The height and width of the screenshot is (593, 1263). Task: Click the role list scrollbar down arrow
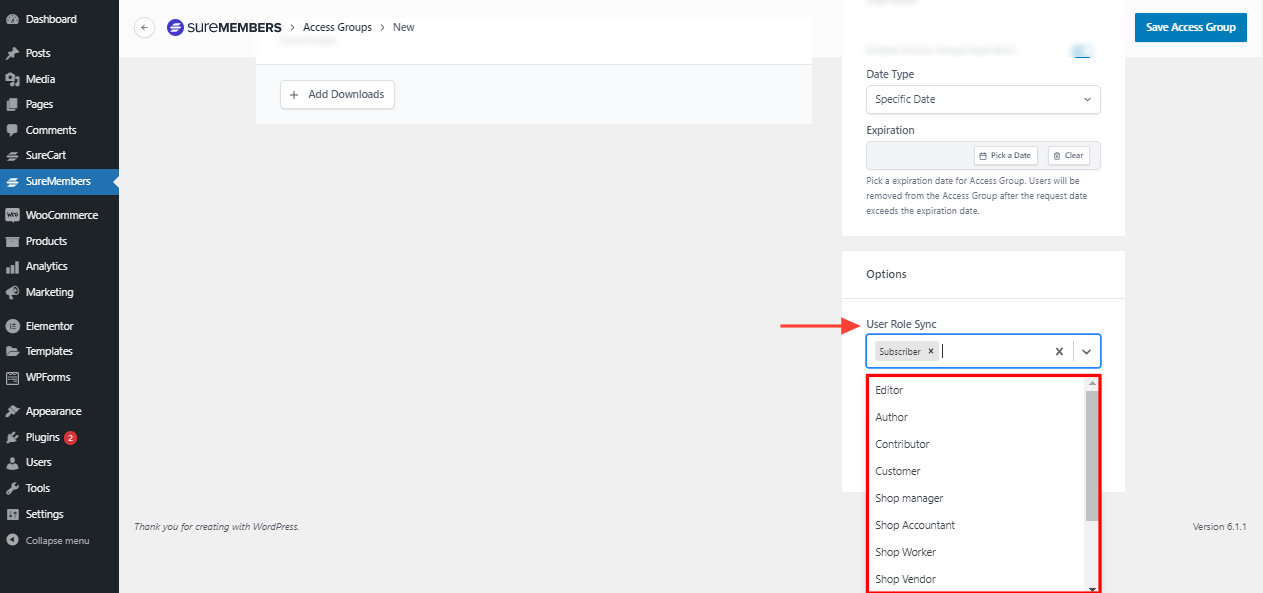coord(1092,588)
